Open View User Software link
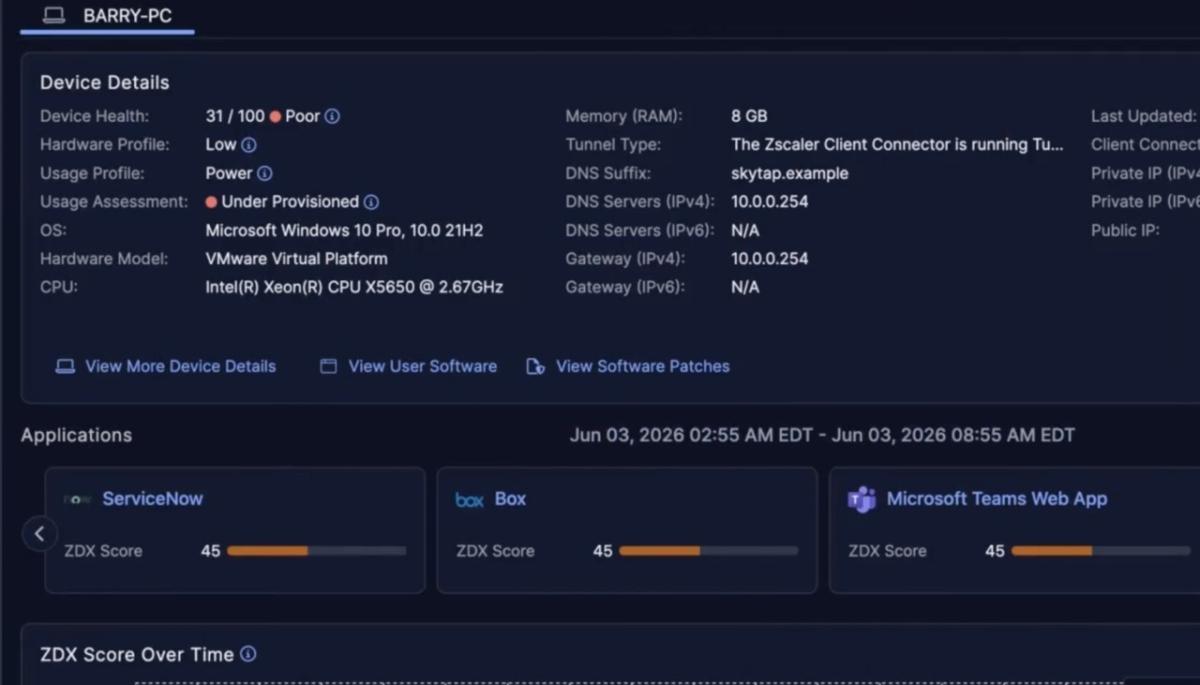1200x685 pixels. (x=408, y=366)
